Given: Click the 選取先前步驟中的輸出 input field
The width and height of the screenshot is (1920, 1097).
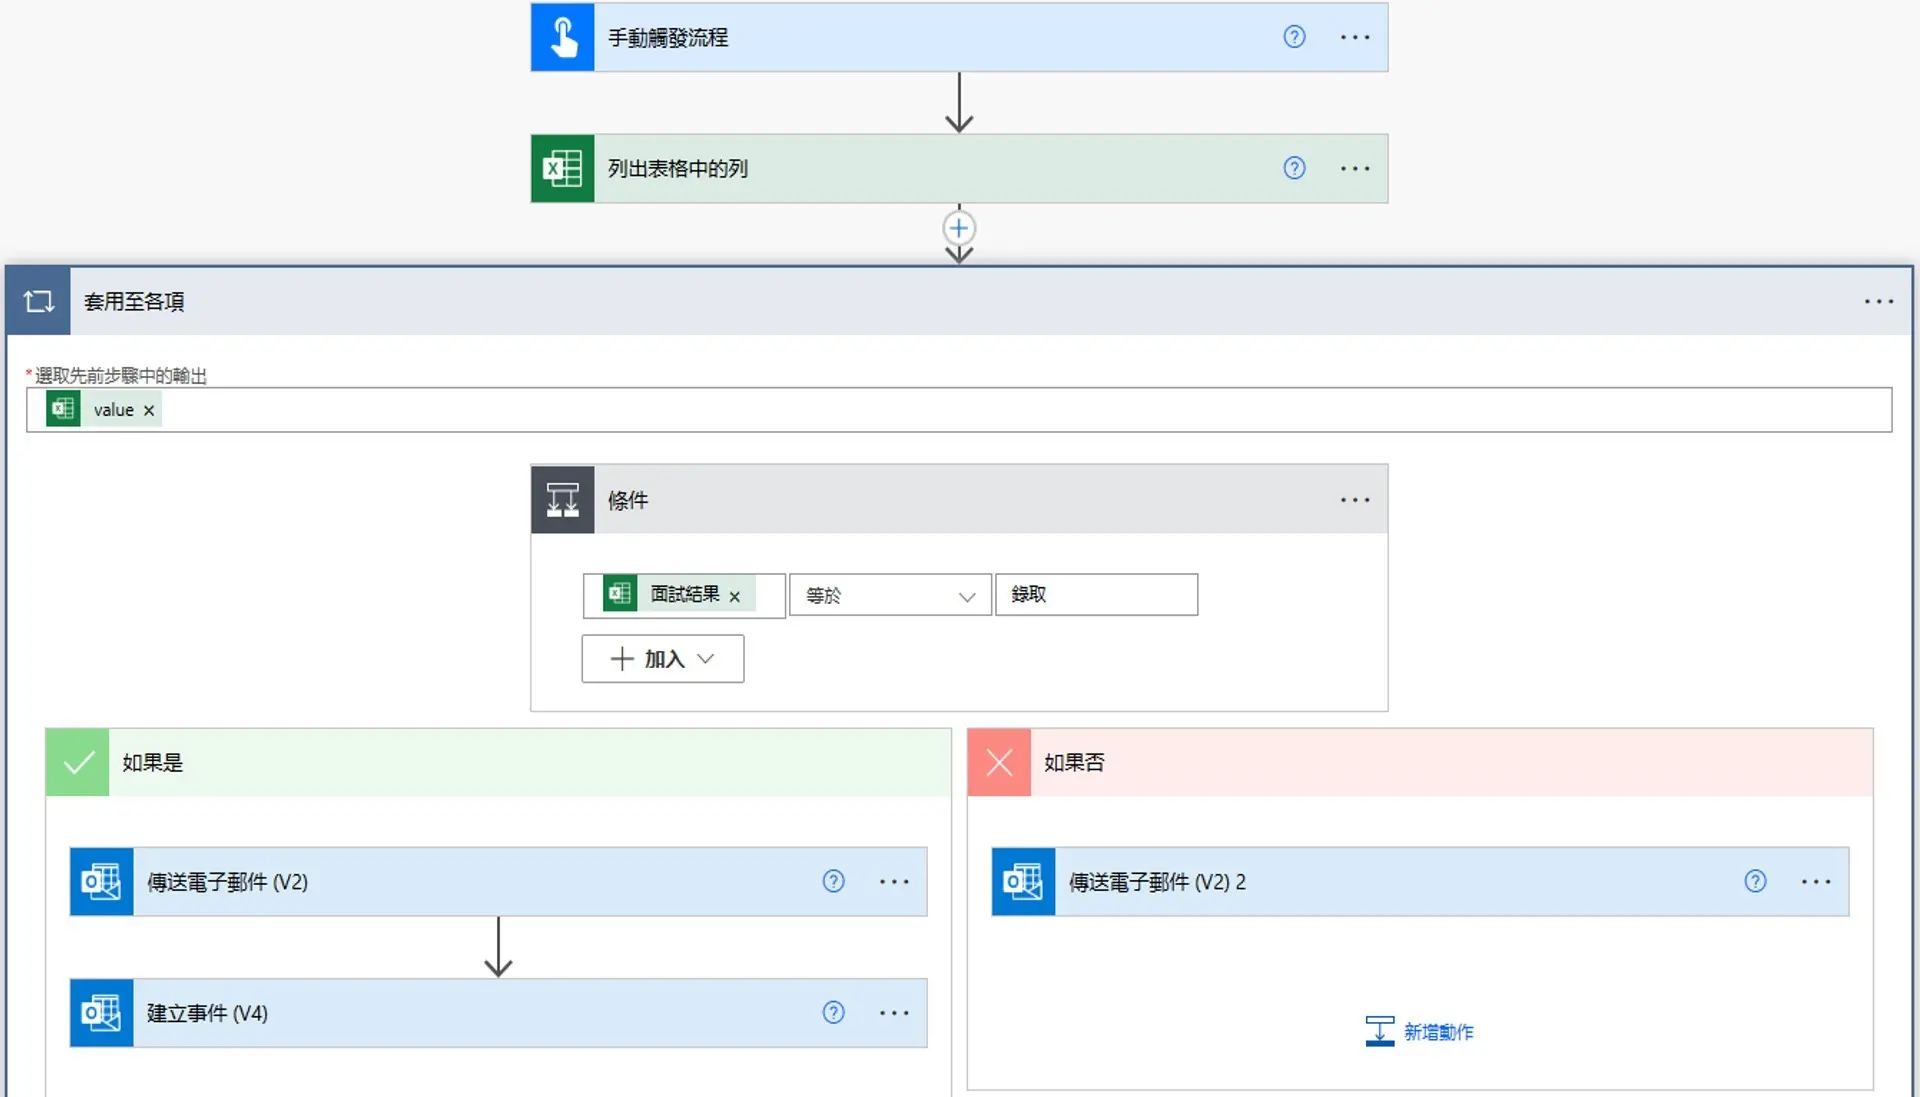Looking at the screenshot, I should pyautogui.click(x=959, y=410).
